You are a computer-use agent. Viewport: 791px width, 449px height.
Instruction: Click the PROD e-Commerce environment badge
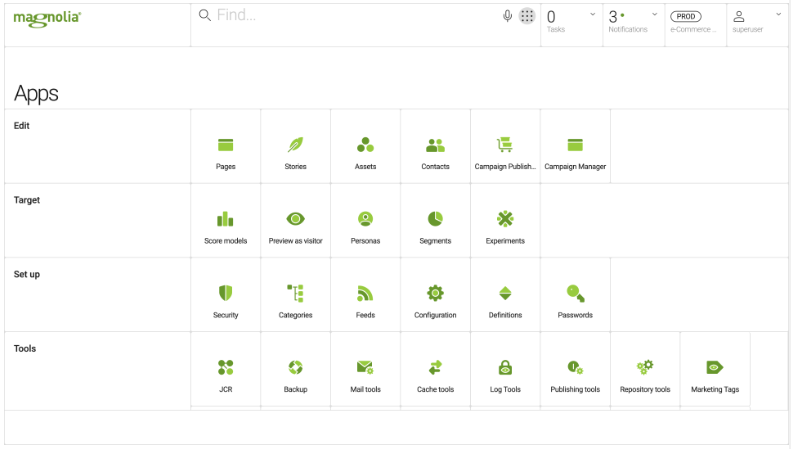pos(696,22)
